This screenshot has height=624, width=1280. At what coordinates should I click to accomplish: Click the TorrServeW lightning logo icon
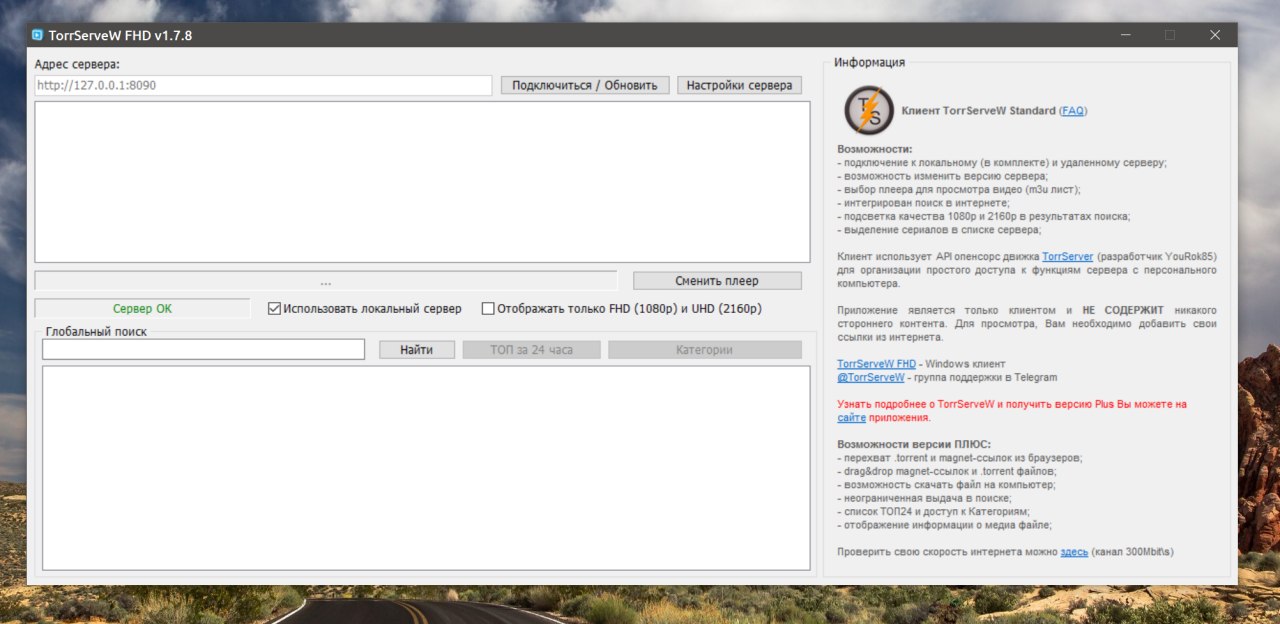869,110
